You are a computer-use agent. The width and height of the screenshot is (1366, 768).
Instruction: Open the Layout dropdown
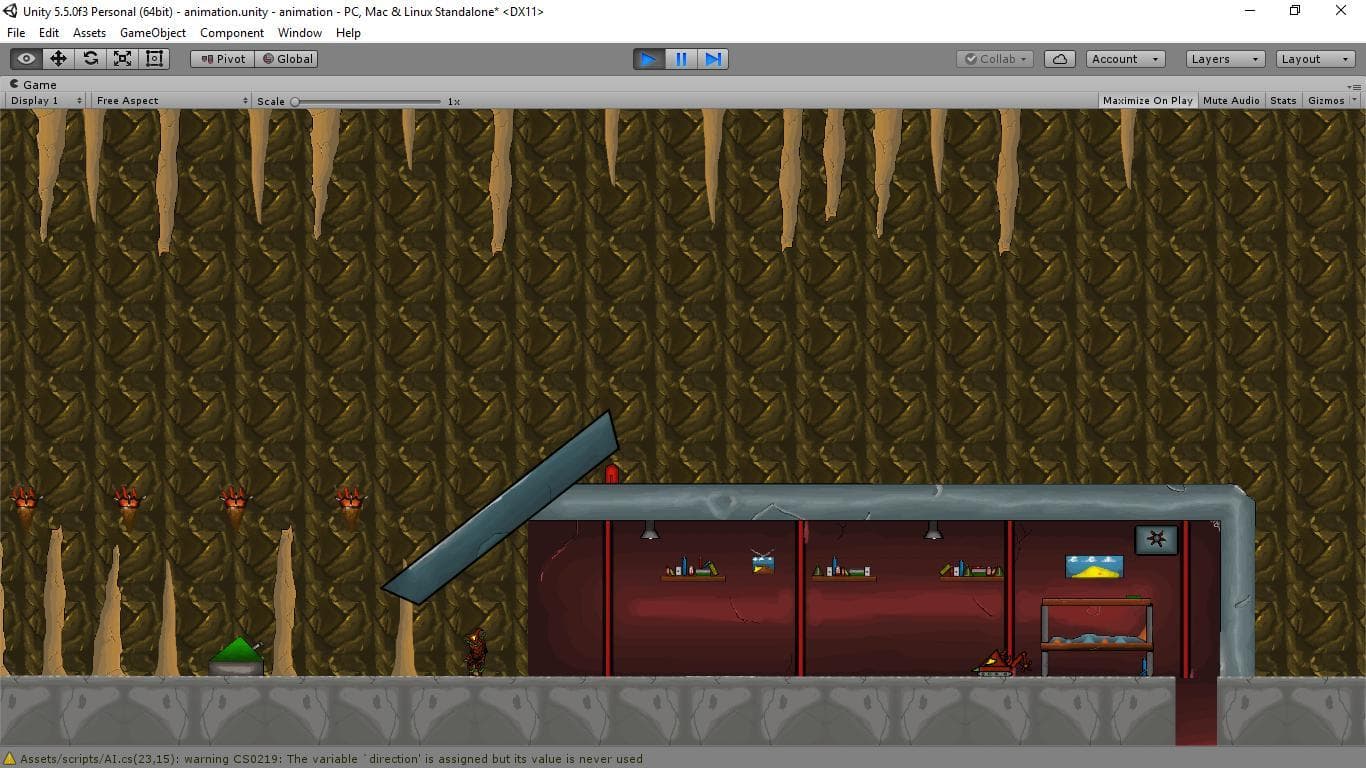1316,59
